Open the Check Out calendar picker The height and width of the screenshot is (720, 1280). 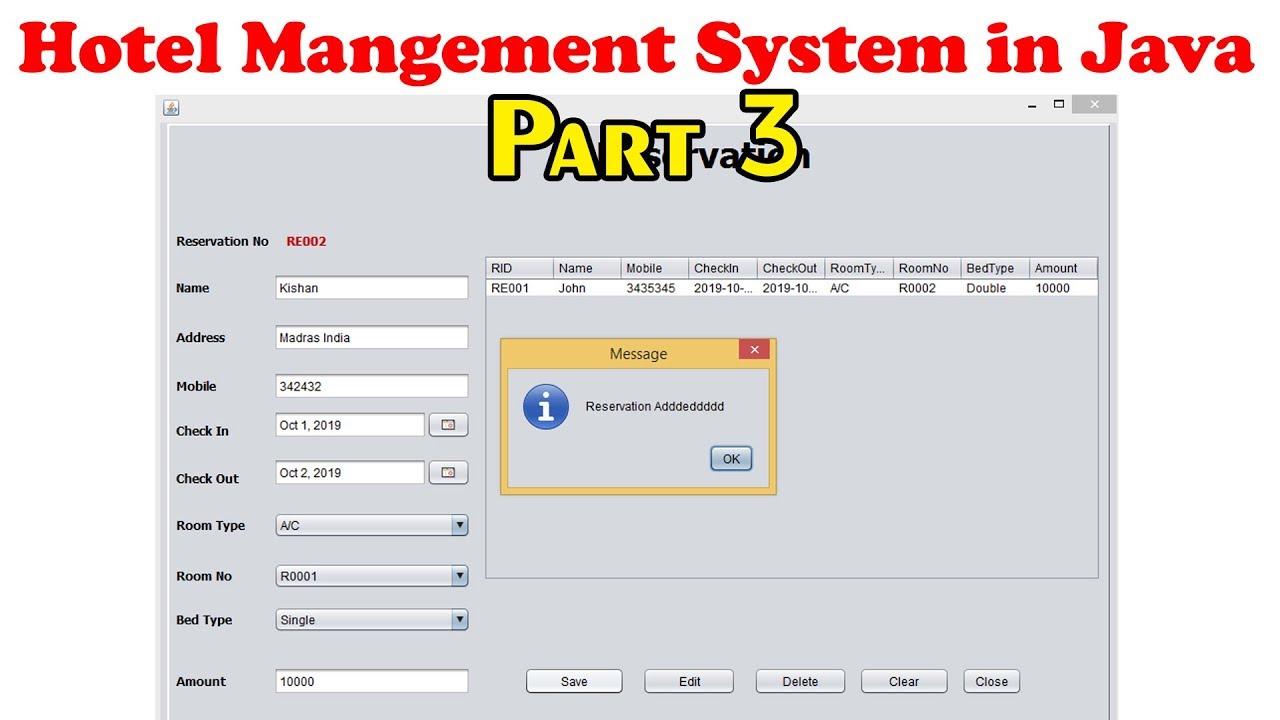448,473
